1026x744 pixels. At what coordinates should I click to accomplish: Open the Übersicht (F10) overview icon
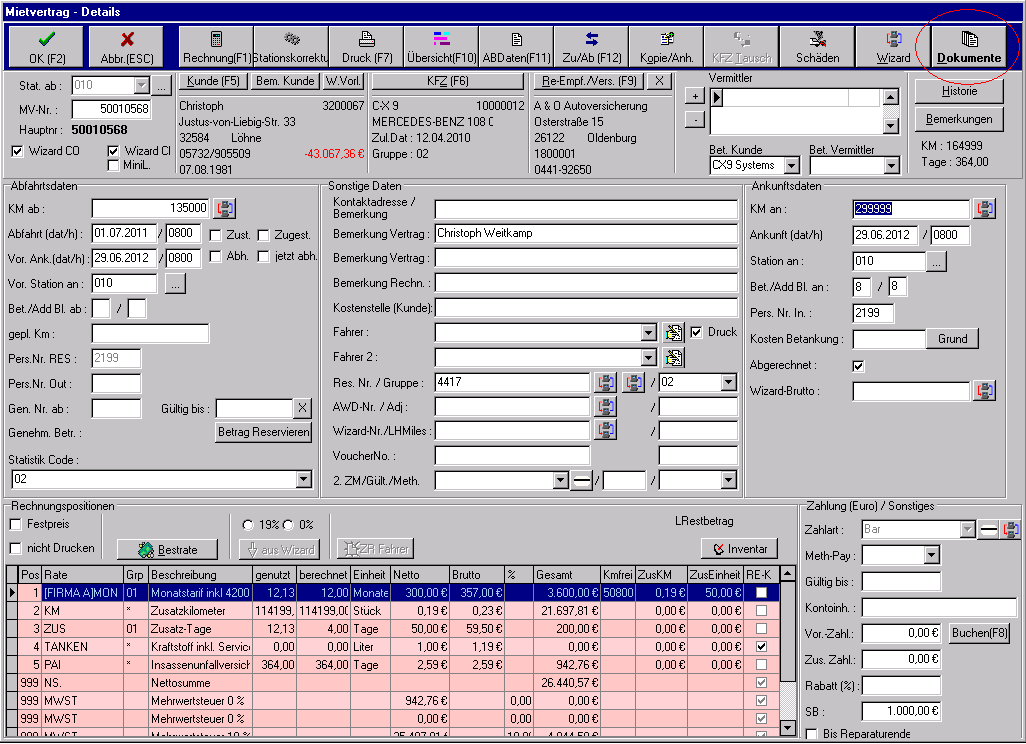pos(440,46)
